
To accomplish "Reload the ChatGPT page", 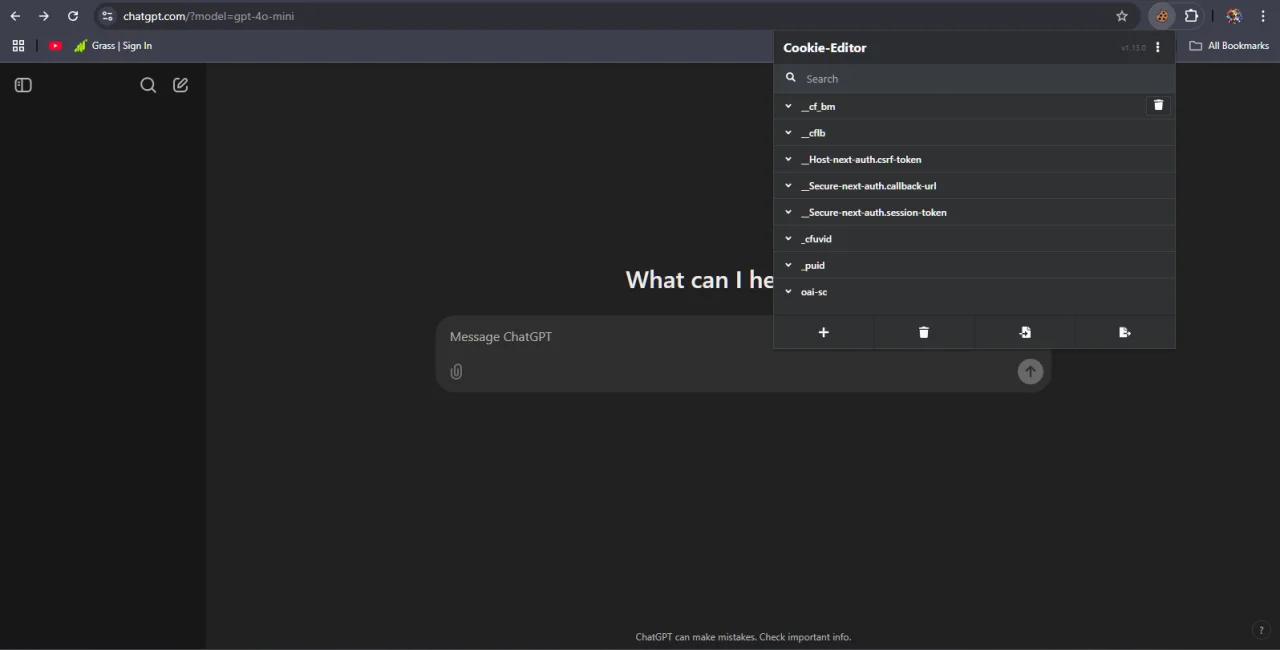I will click(x=73, y=16).
